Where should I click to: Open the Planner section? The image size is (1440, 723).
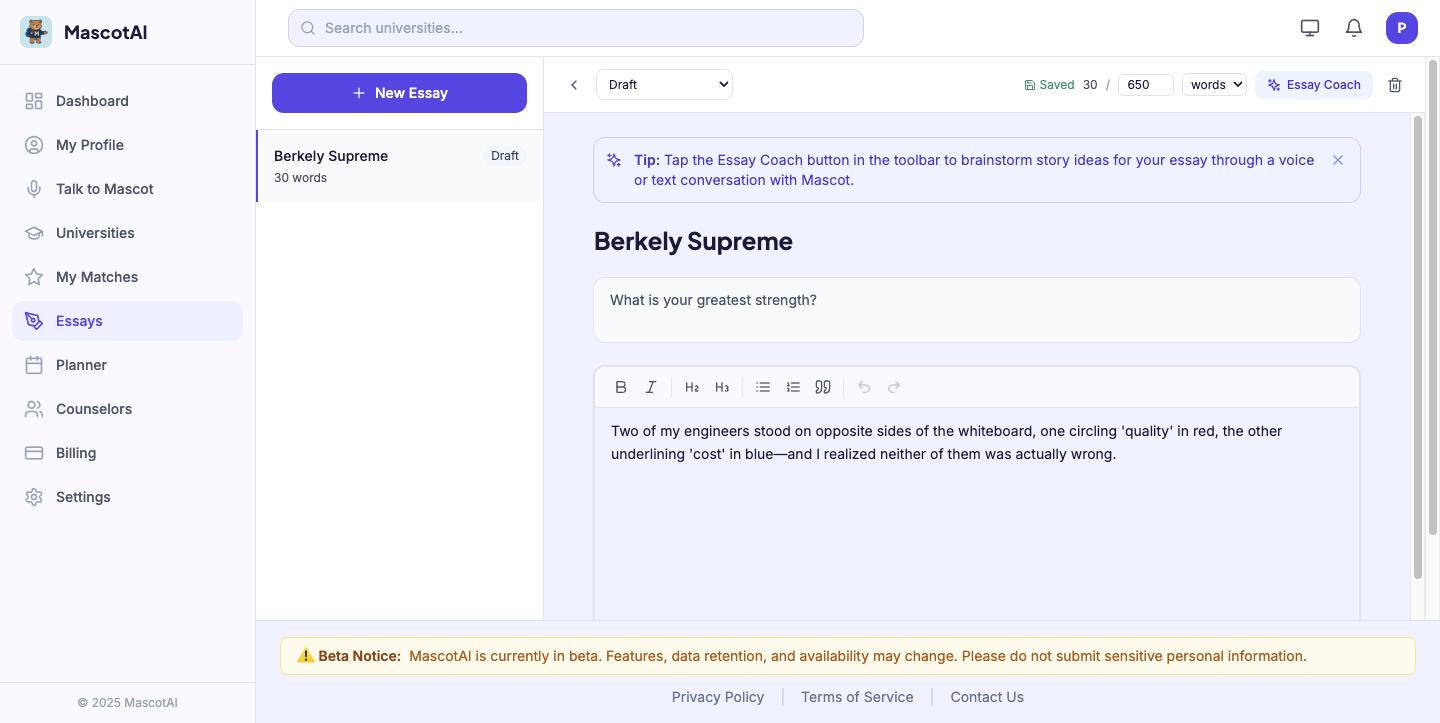(x=127, y=365)
